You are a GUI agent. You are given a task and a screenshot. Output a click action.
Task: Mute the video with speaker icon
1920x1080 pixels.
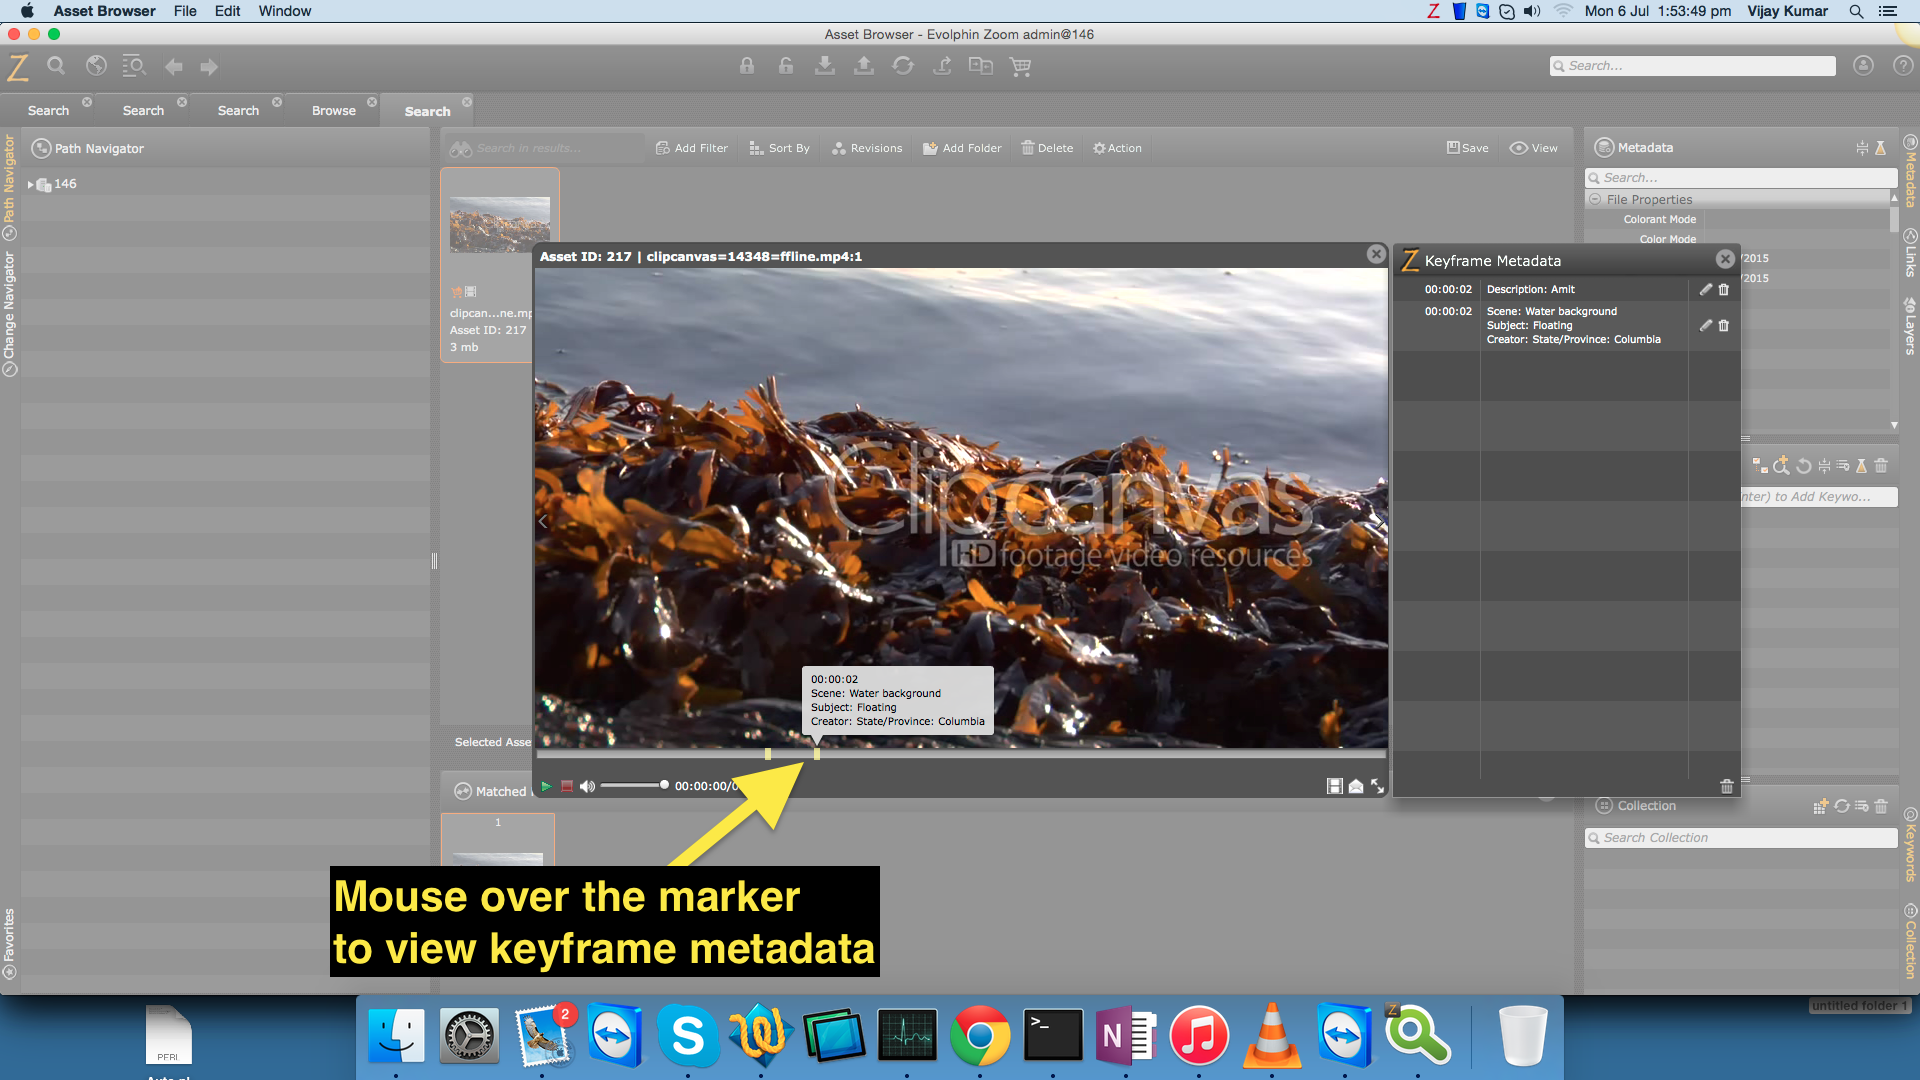[x=587, y=787]
